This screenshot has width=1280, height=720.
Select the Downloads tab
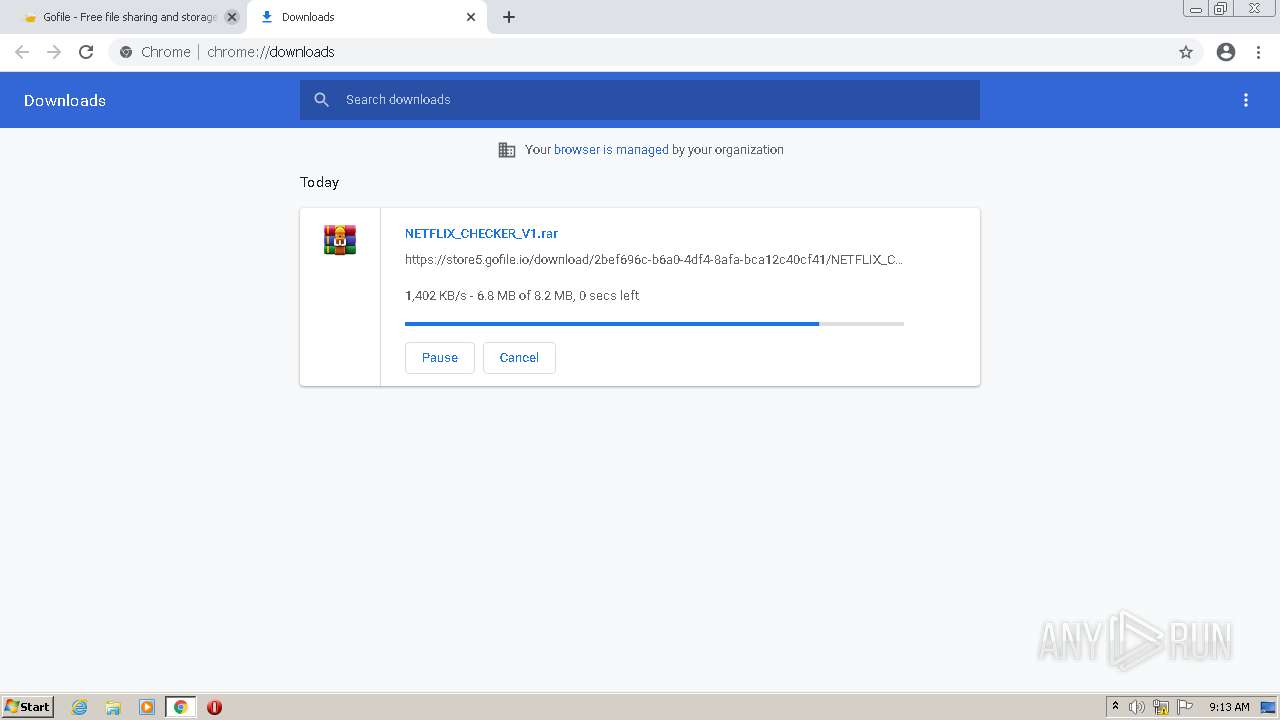(367, 17)
